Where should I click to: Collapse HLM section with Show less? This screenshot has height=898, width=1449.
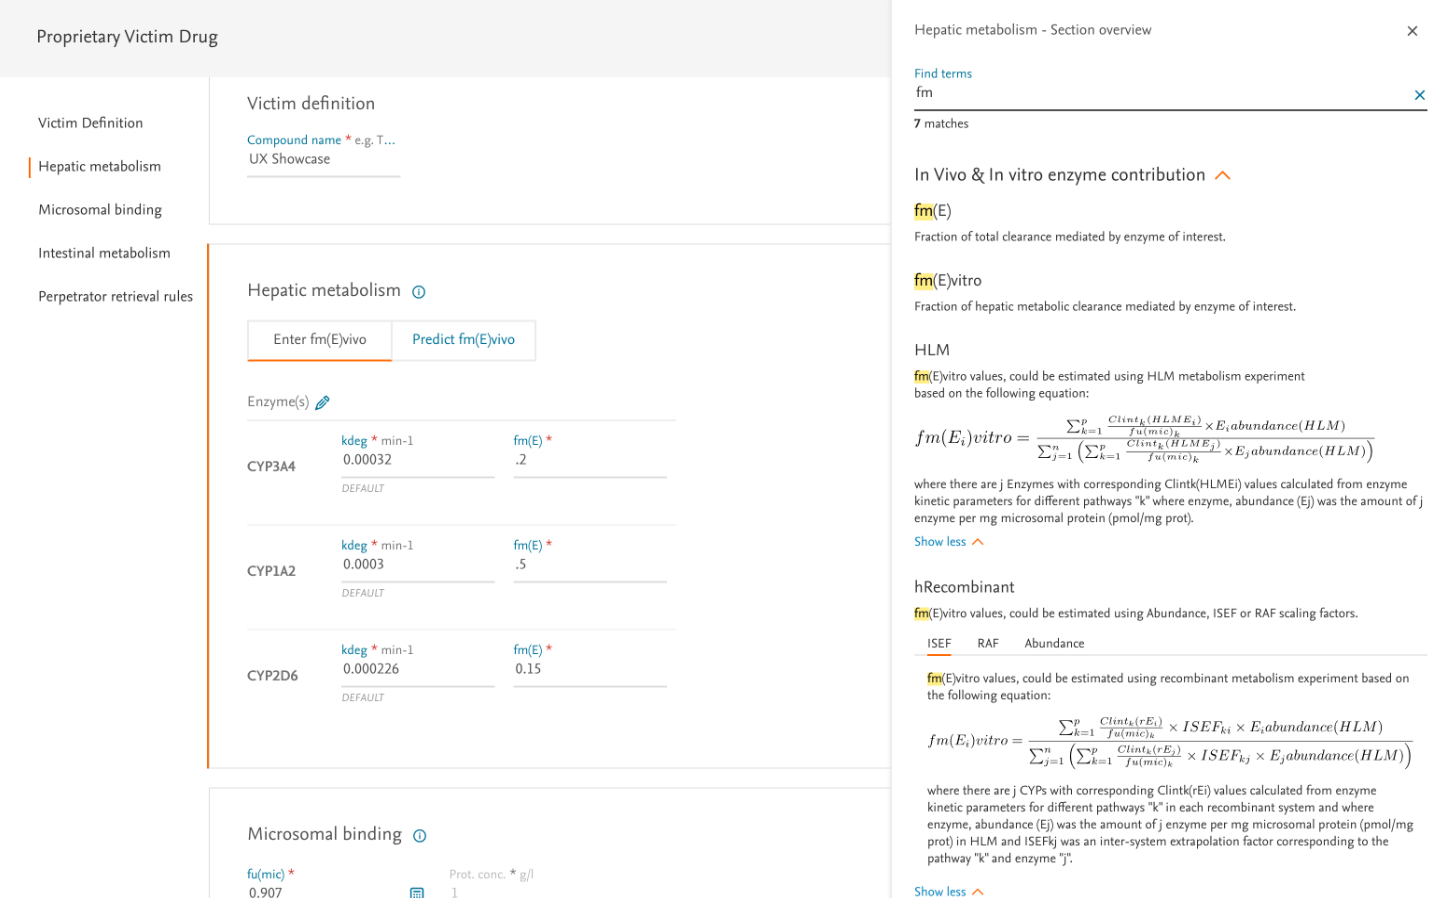948,542
